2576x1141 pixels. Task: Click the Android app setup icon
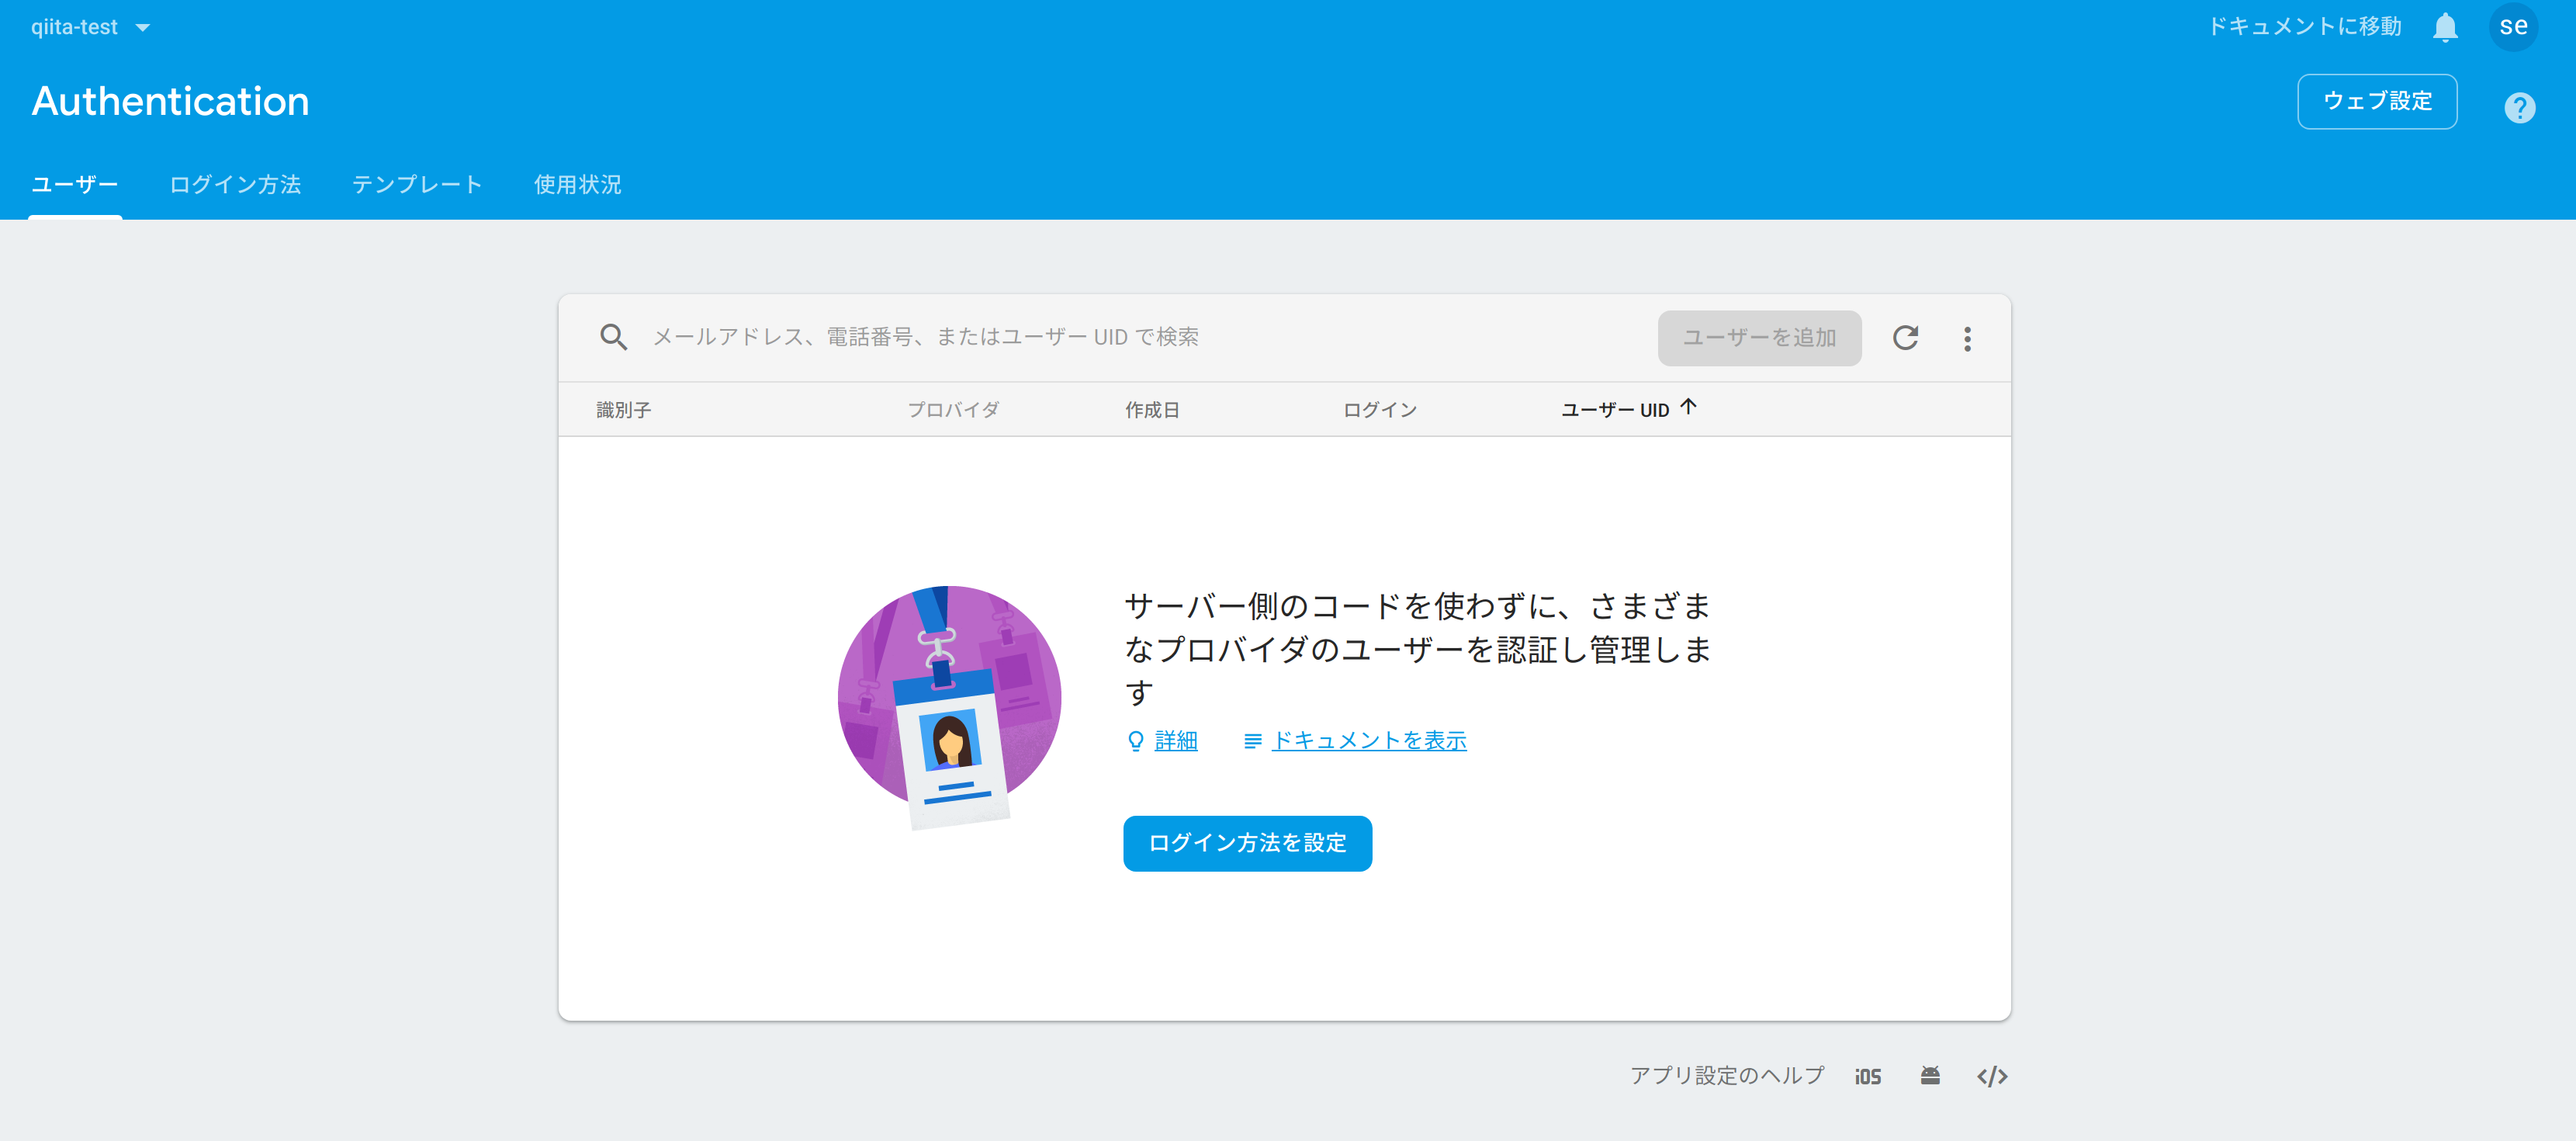coord(1931,1076)
